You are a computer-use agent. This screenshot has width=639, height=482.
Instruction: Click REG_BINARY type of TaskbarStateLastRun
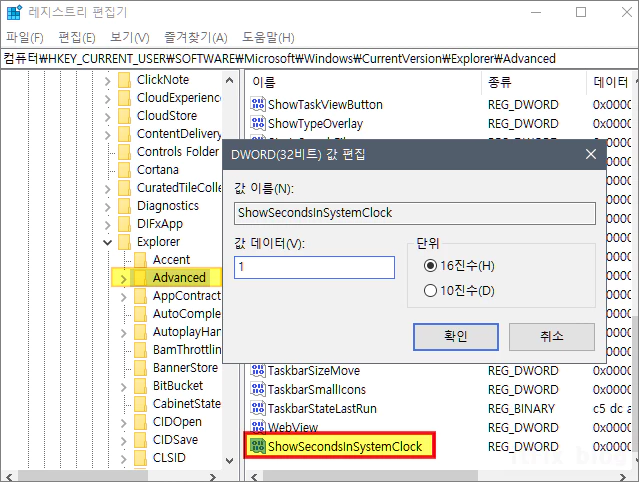coord(521,408)
